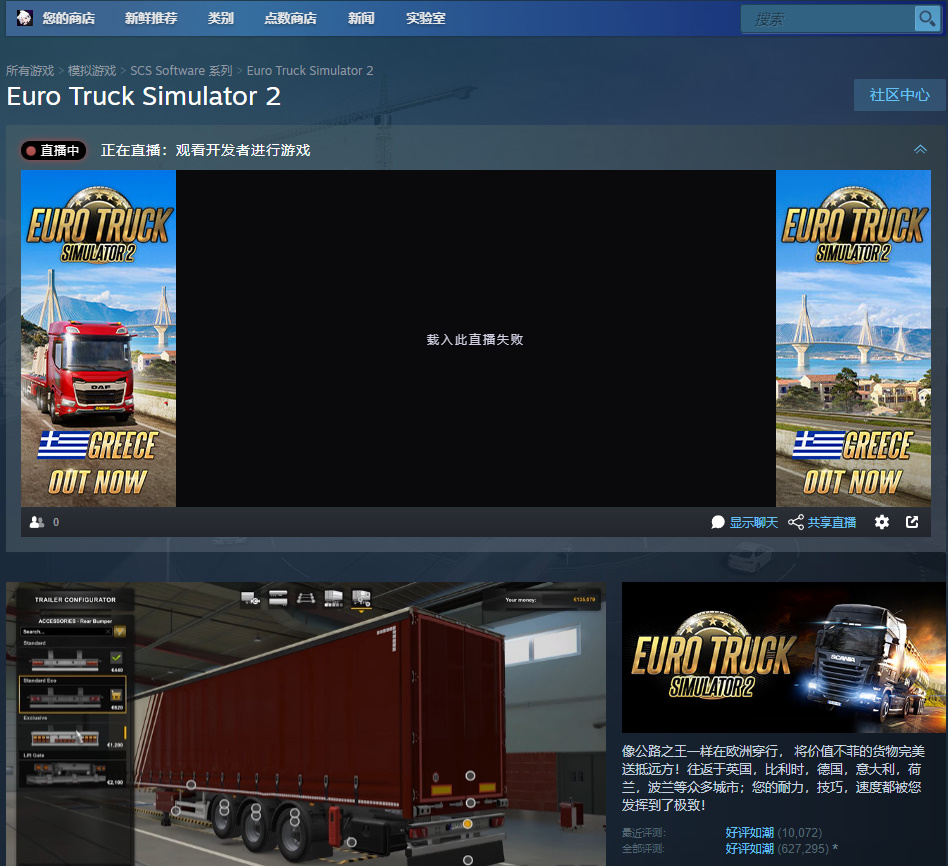
Task: Open the 新闻 tab
Action: click(361, 18)
